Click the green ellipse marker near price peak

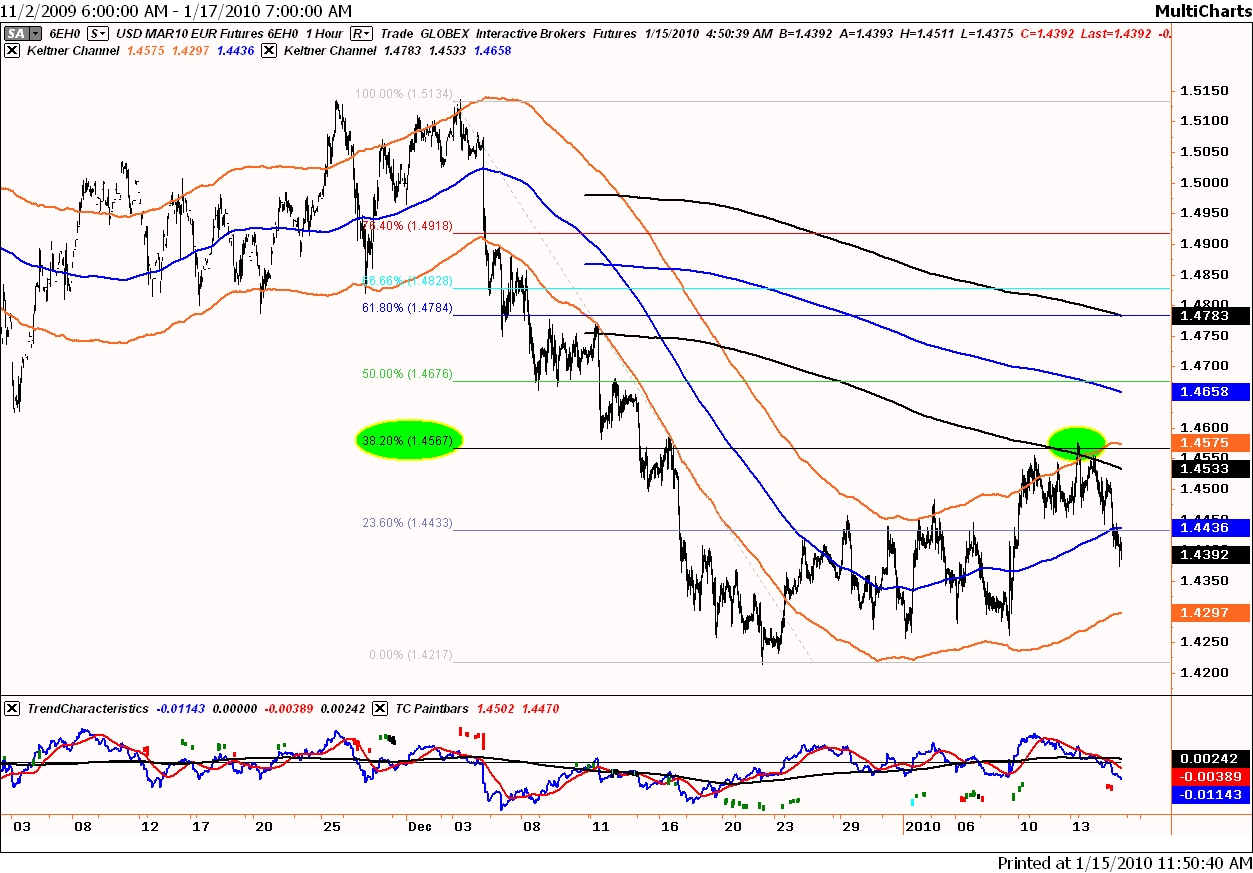tap(1076, 440)
